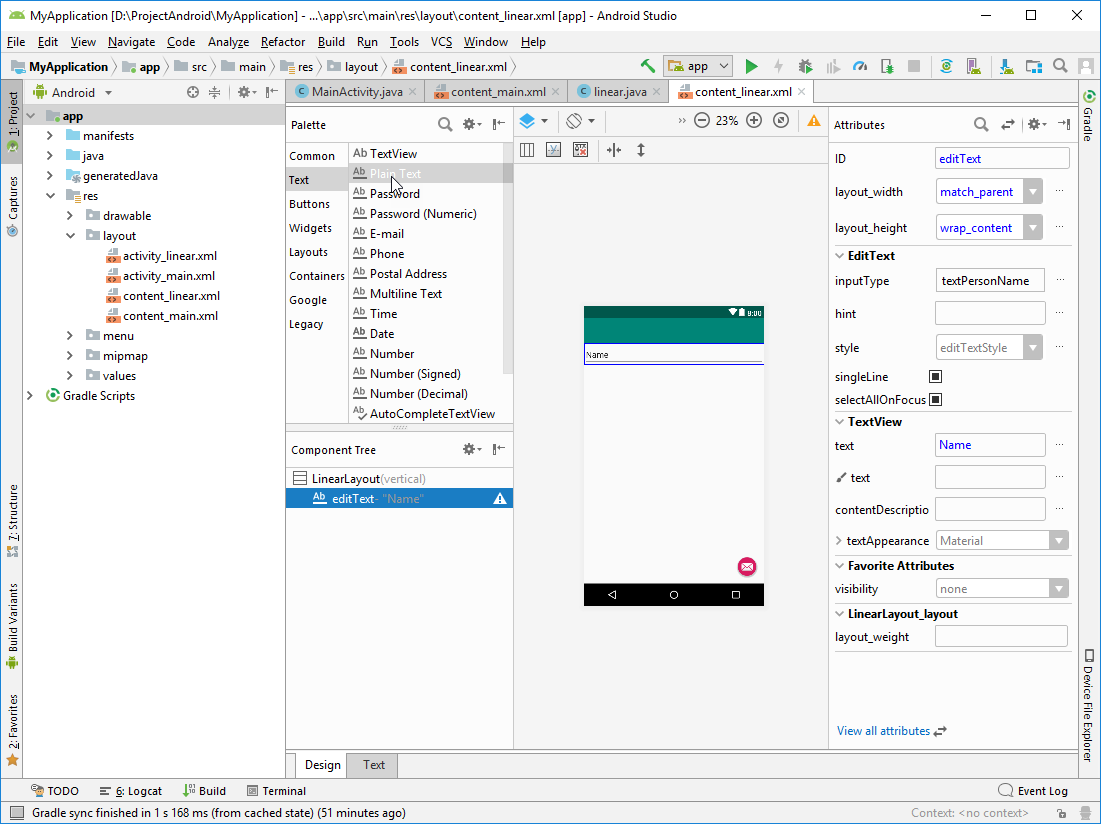
Task: Open the design surface layers selector
Action: coord(533,121)
